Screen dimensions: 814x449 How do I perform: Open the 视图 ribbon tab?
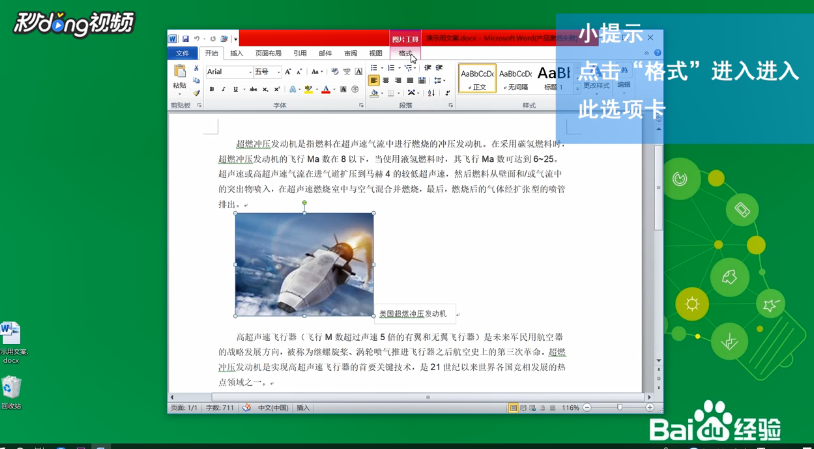pyautogui.click(x=376, y=53)
